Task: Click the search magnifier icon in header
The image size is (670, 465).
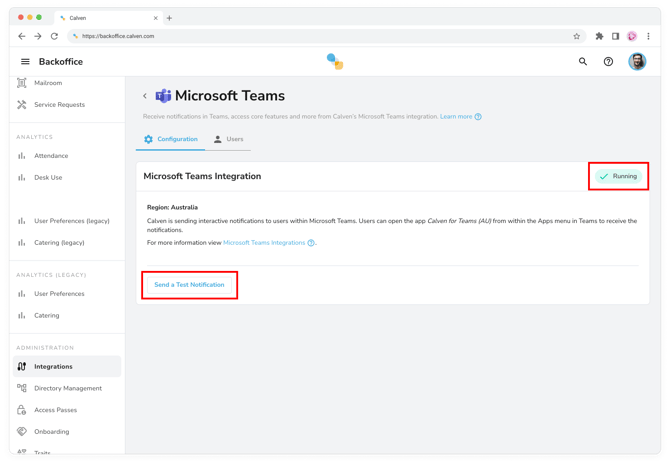Action: click(x=583, y=62)
